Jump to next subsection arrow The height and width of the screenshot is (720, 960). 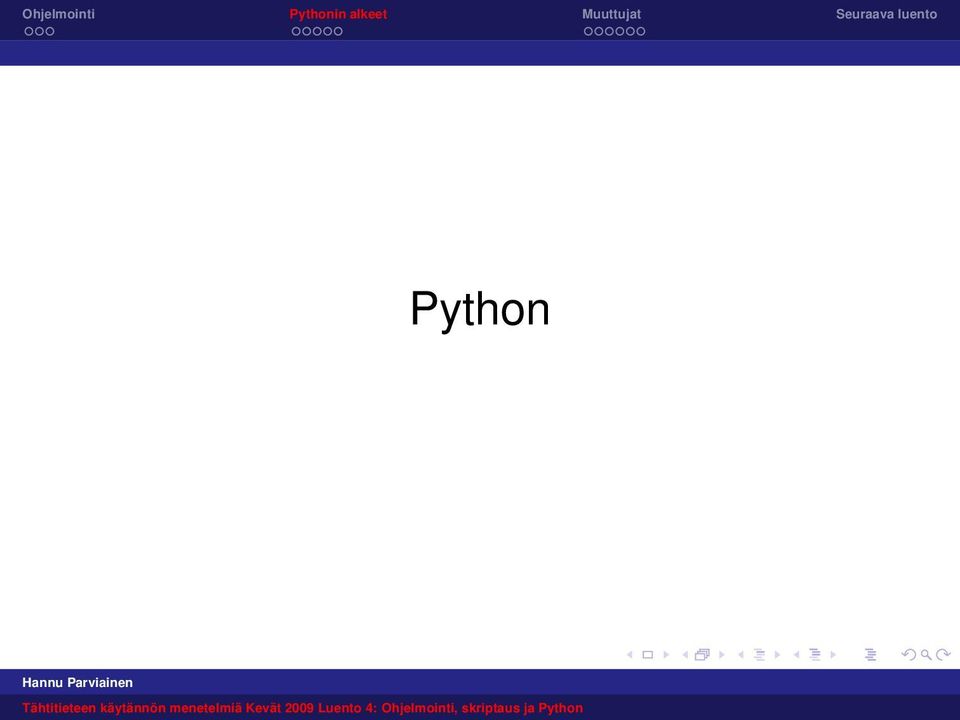(x=778, y=655)
